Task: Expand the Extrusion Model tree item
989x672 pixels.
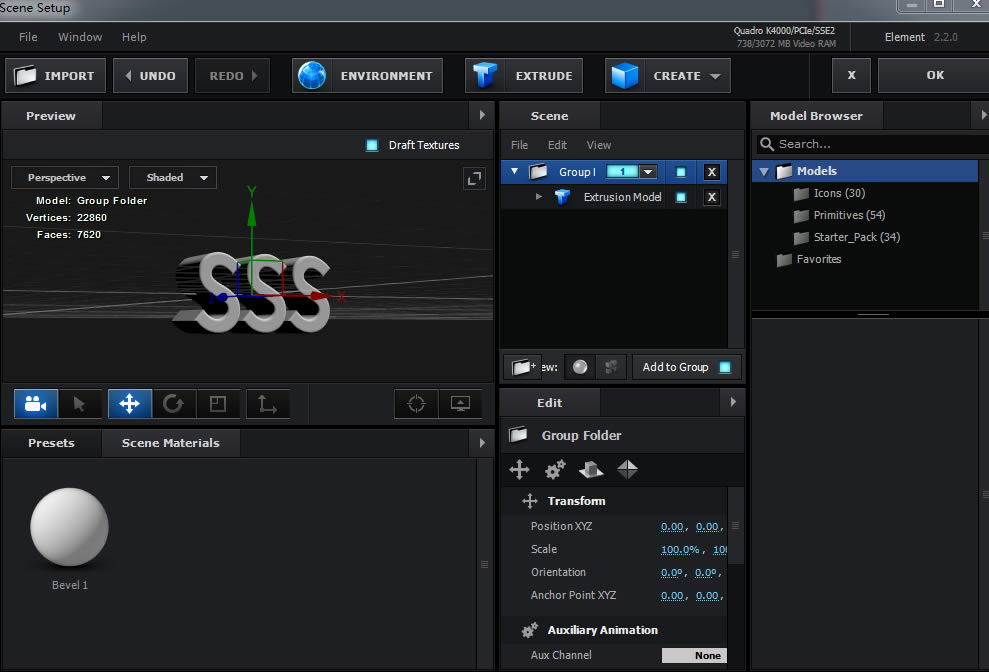Action: point(539,197)
